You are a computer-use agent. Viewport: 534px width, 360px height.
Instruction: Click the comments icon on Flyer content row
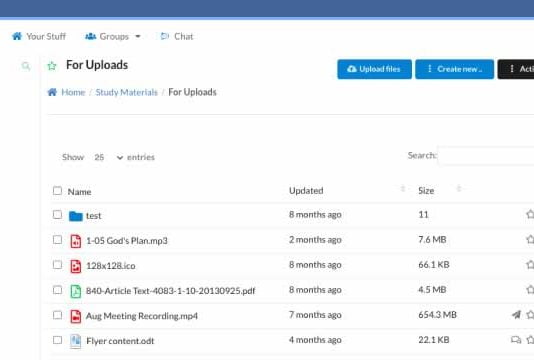pyautogui.click(x=516, y=340)
